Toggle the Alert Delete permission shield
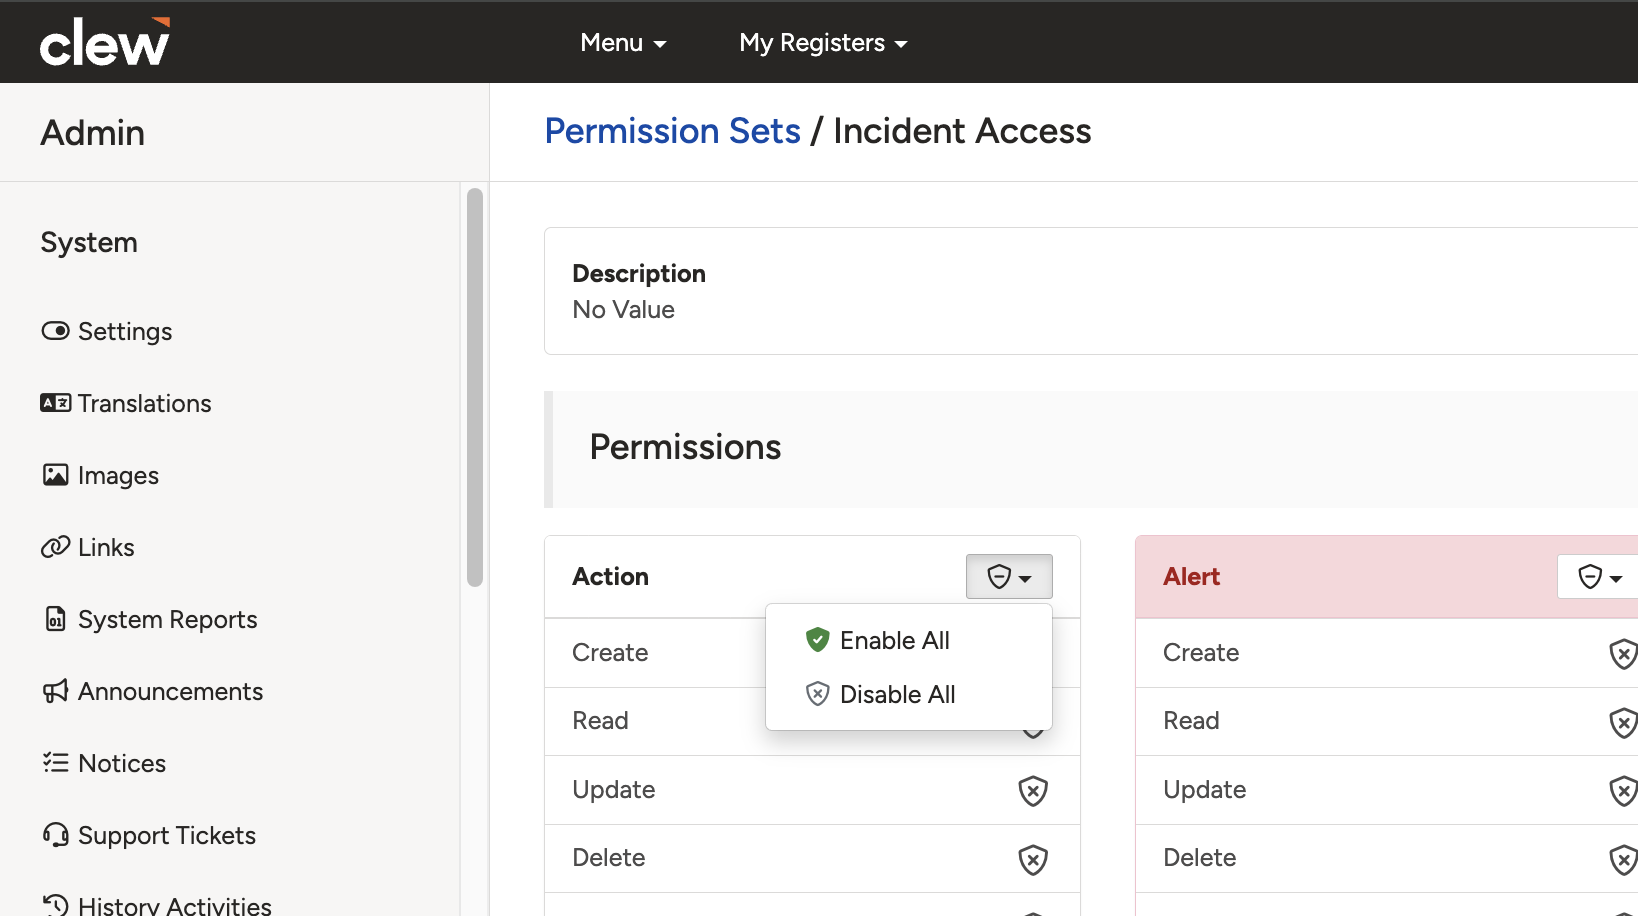Screen dimensions: 1638x916 pyautogui.click(x=1623, y=859)
